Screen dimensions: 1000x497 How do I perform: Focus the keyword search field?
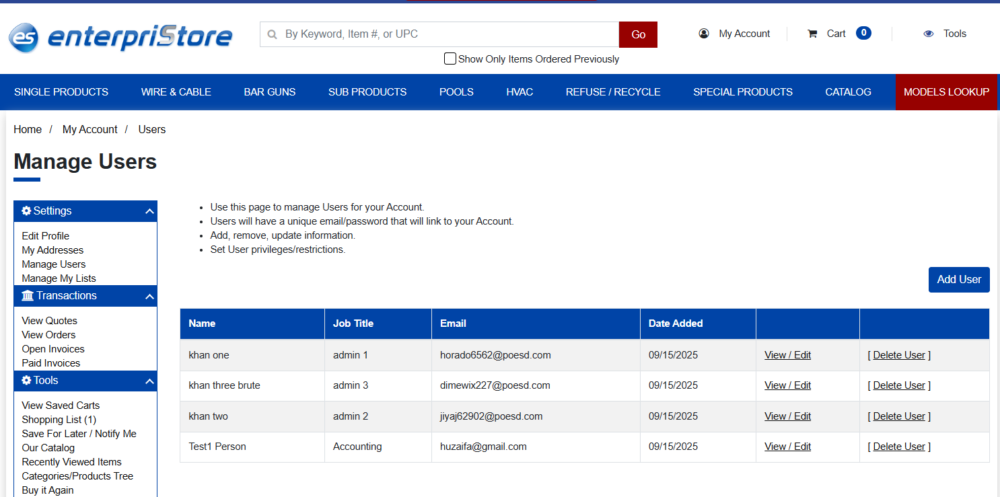439,34
